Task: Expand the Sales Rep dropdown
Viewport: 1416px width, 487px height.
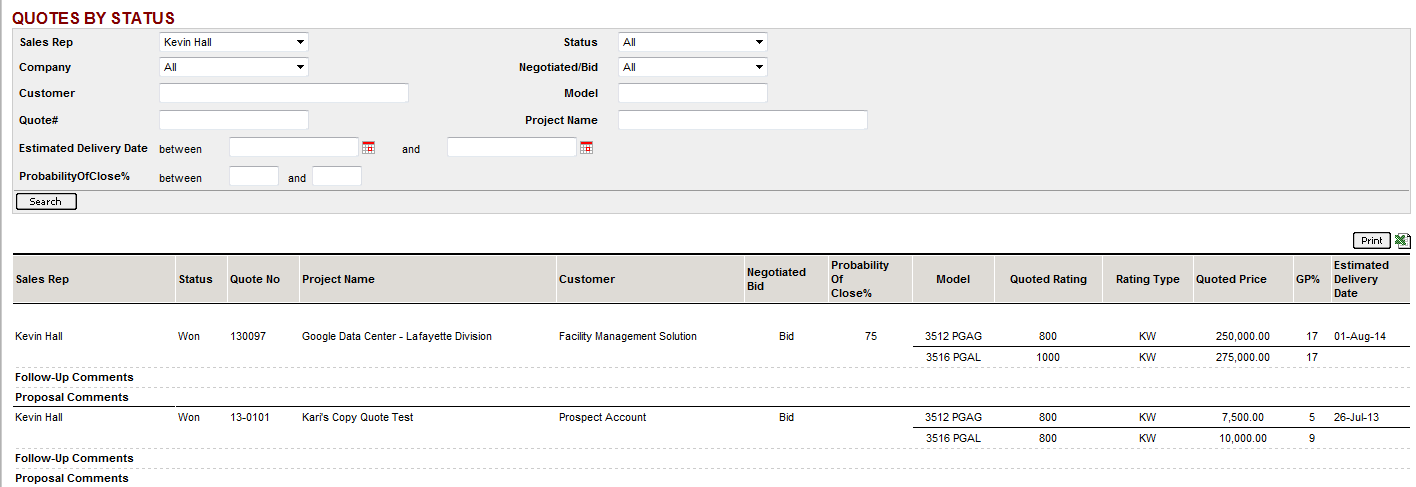Action: [234, 42]
